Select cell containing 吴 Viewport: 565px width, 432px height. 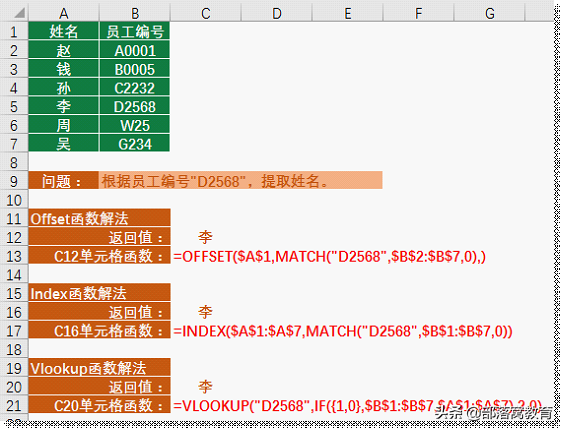point(63,143)
